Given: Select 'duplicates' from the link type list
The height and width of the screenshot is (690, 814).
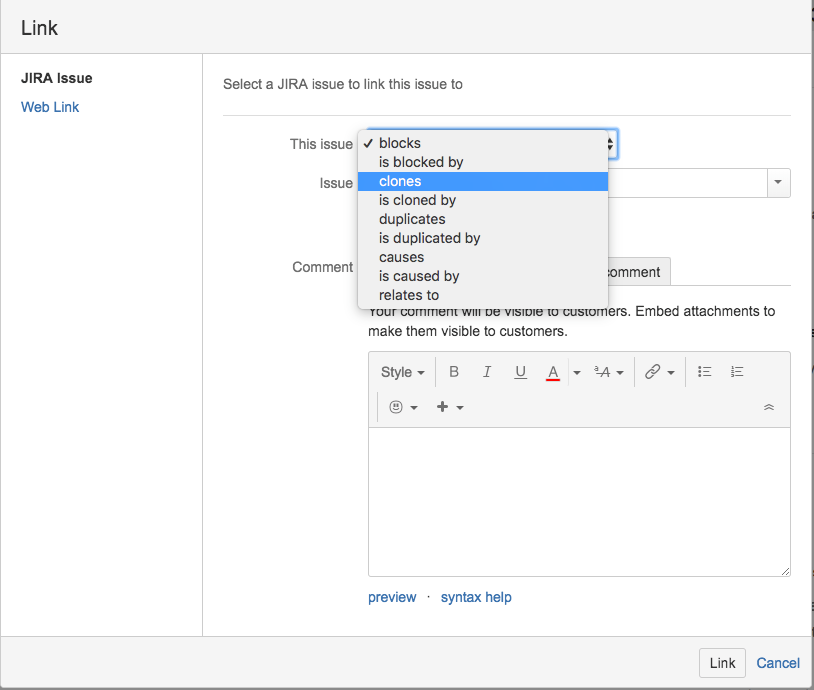Looking at the screenshot, I should (412, 219).
